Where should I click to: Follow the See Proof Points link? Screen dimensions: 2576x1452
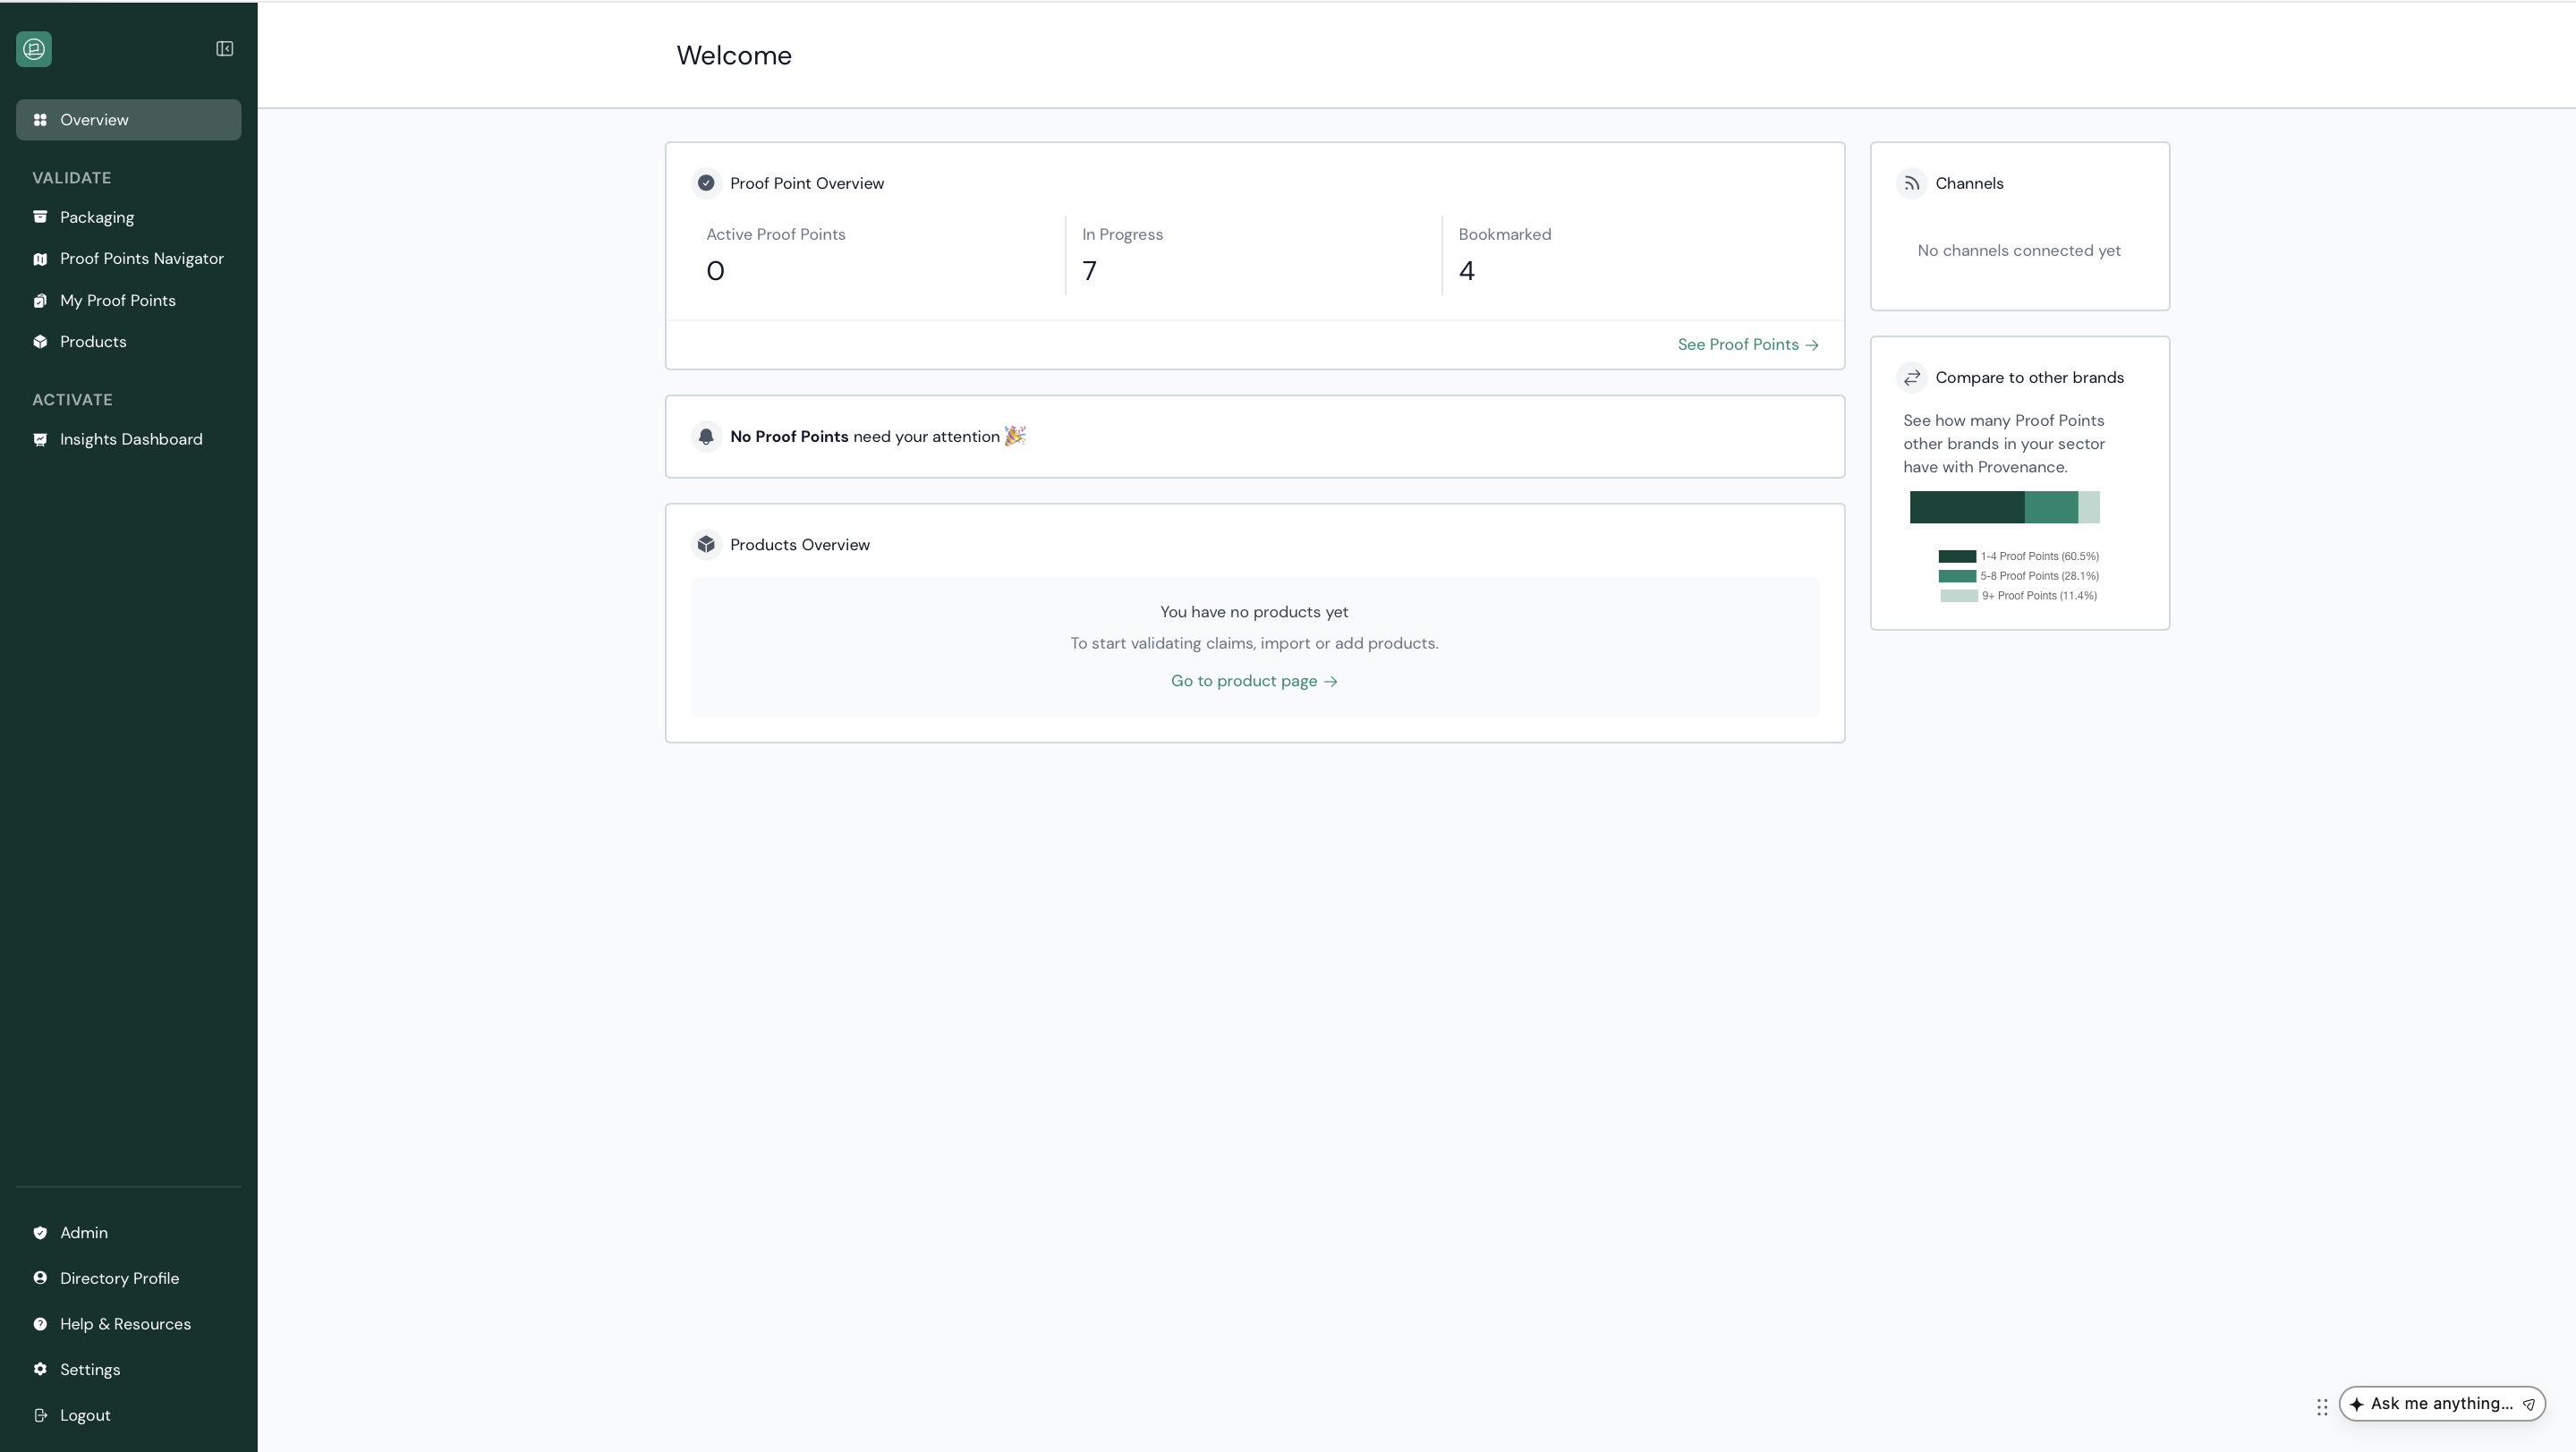click(1748, 345)
